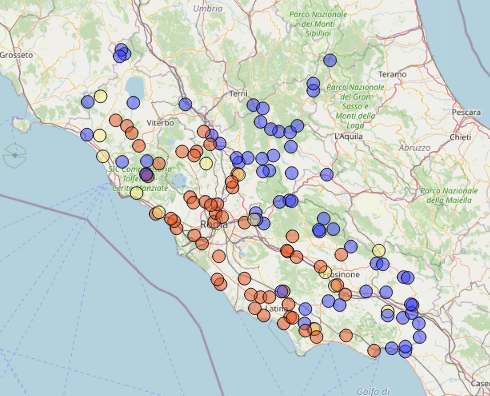Click the blue marker below Monti Sibillini label
490x396 pixels.
330,60
